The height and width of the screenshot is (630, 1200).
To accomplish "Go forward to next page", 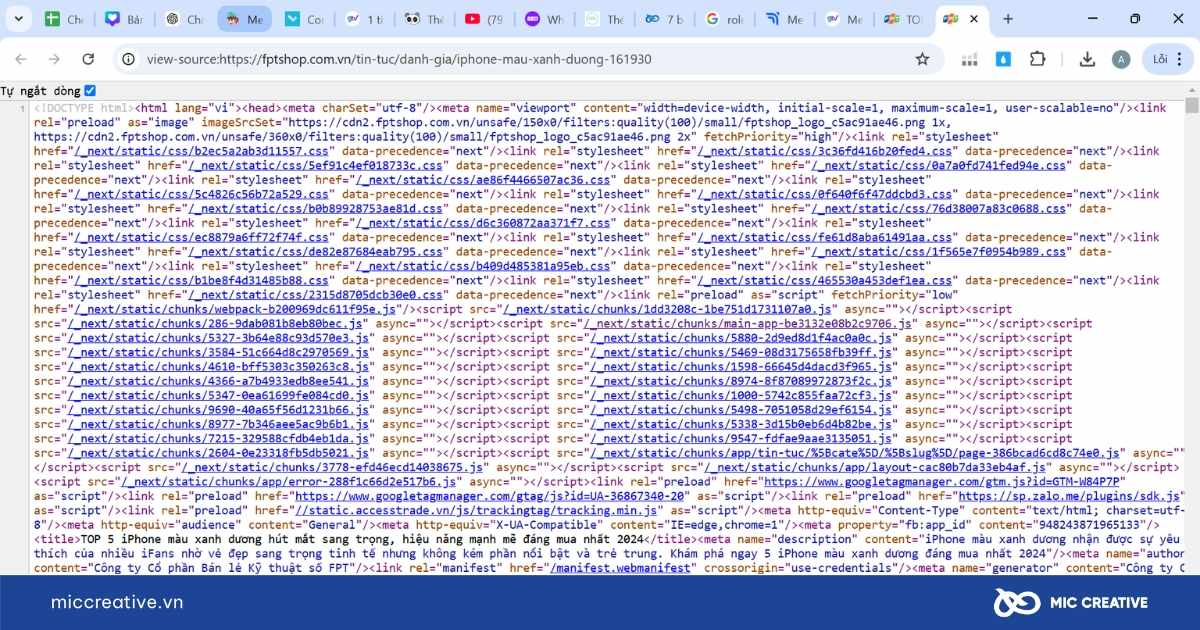I will pos(54,59).
